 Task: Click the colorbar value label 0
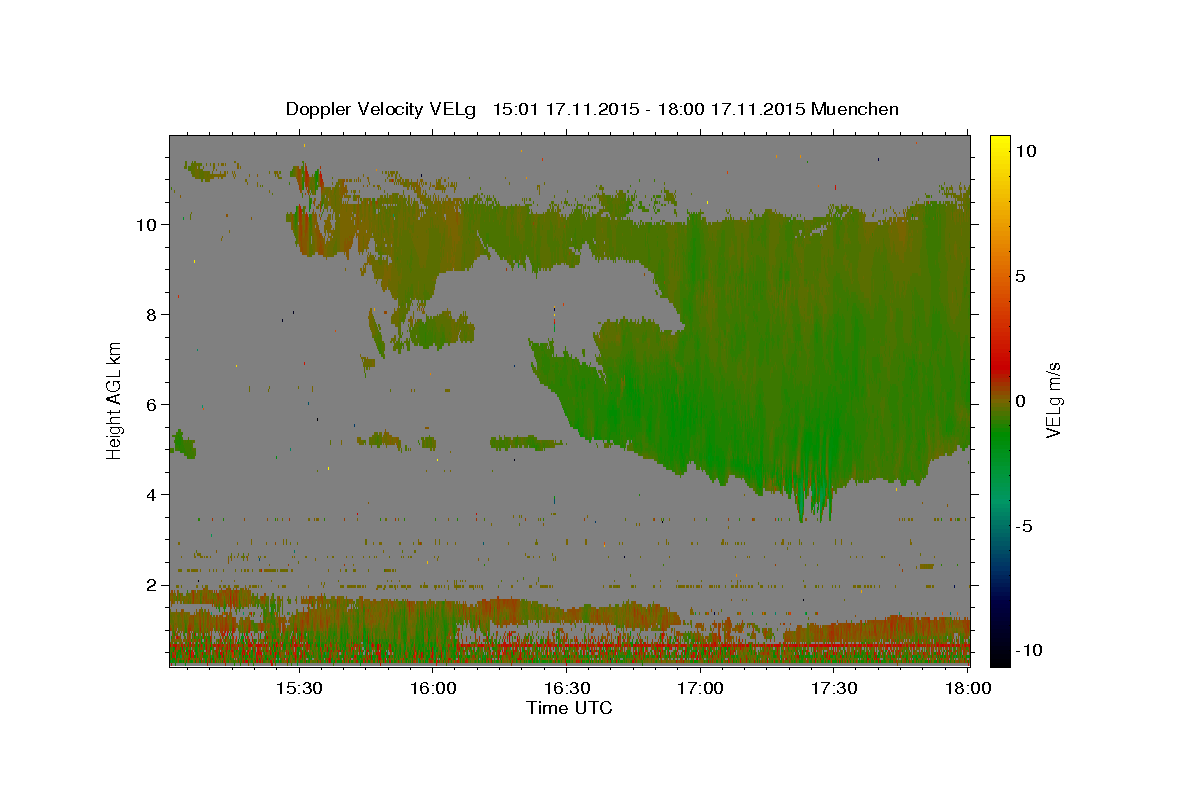click(1020, 401)
